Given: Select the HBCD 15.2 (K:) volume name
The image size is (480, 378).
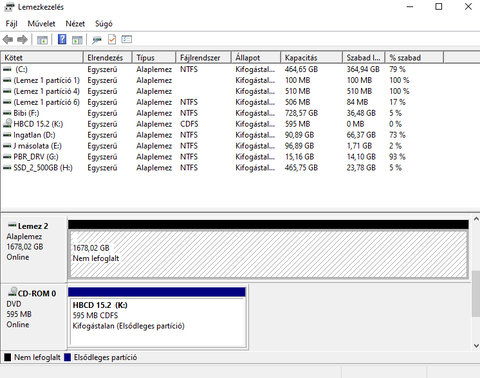Looking at the screenshot, I should tap(38, 124).
